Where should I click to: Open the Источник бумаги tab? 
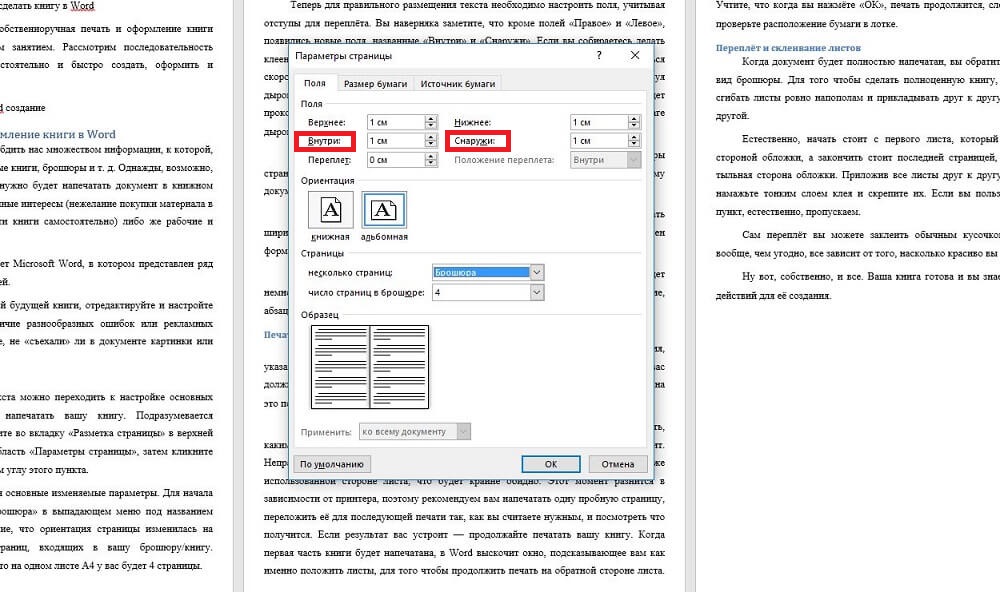coord(457,85)
